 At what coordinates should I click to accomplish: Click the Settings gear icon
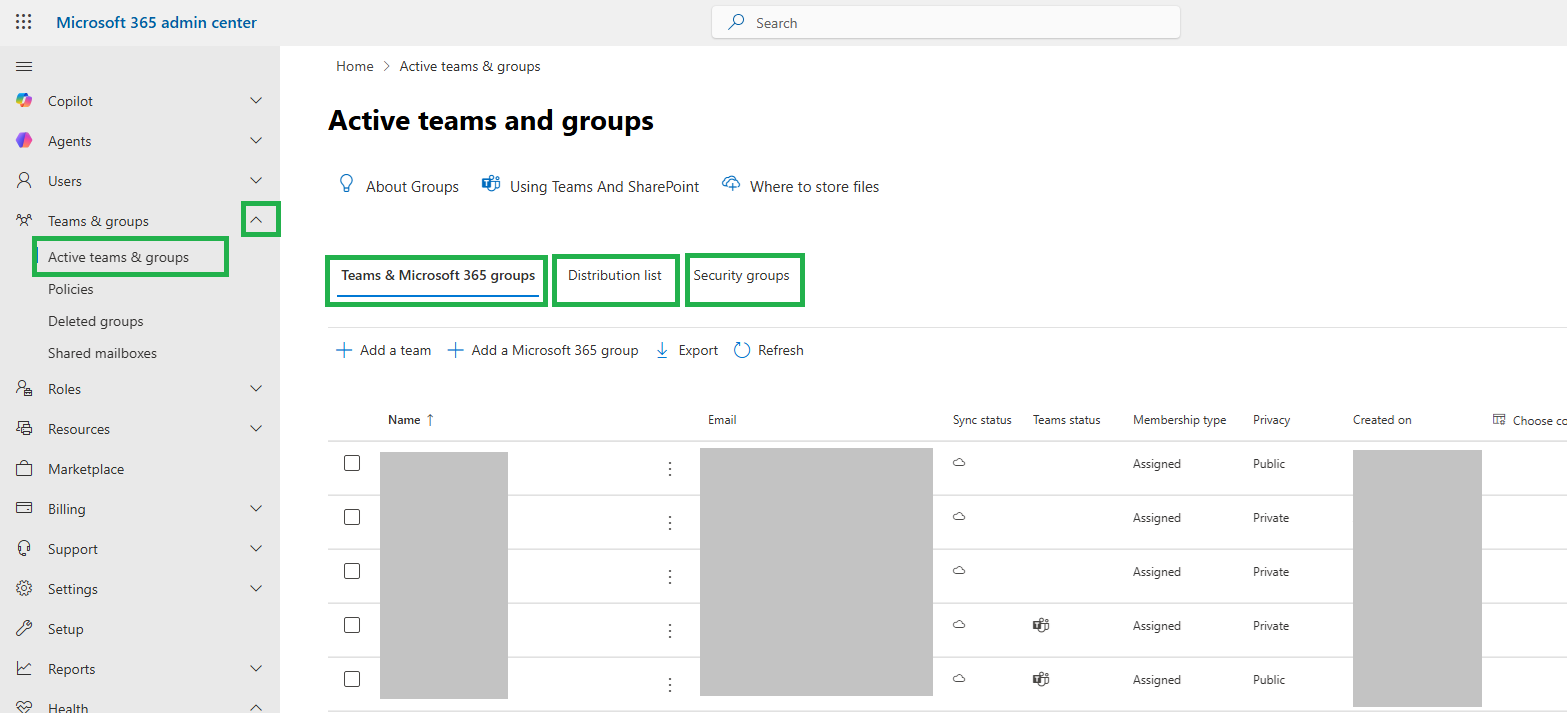[x=24, y=588]
